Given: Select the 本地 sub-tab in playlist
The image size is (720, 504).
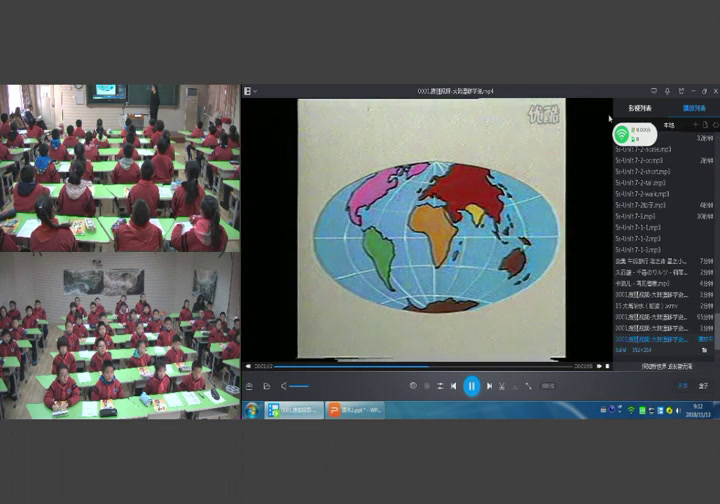Looking at the screenshot, I should point(669,125).
